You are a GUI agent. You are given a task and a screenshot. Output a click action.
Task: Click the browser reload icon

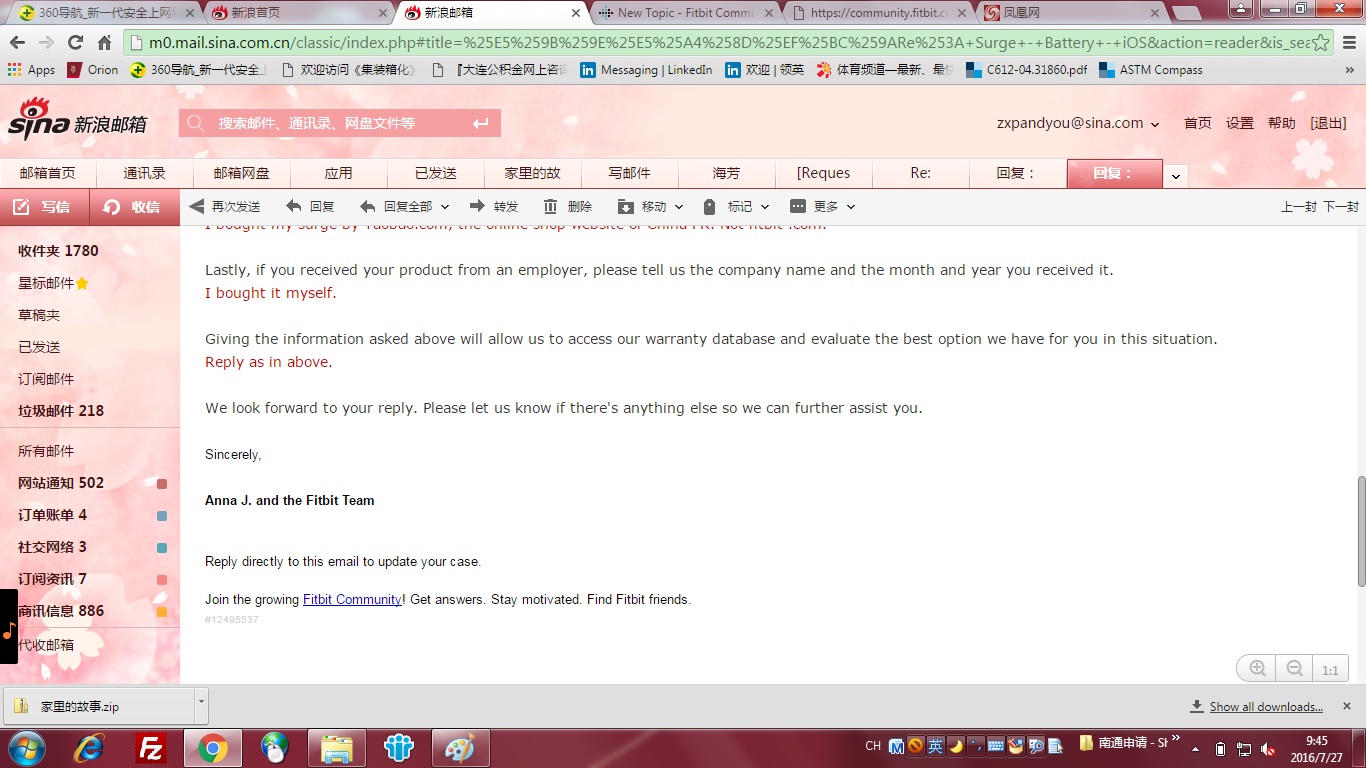75,43
